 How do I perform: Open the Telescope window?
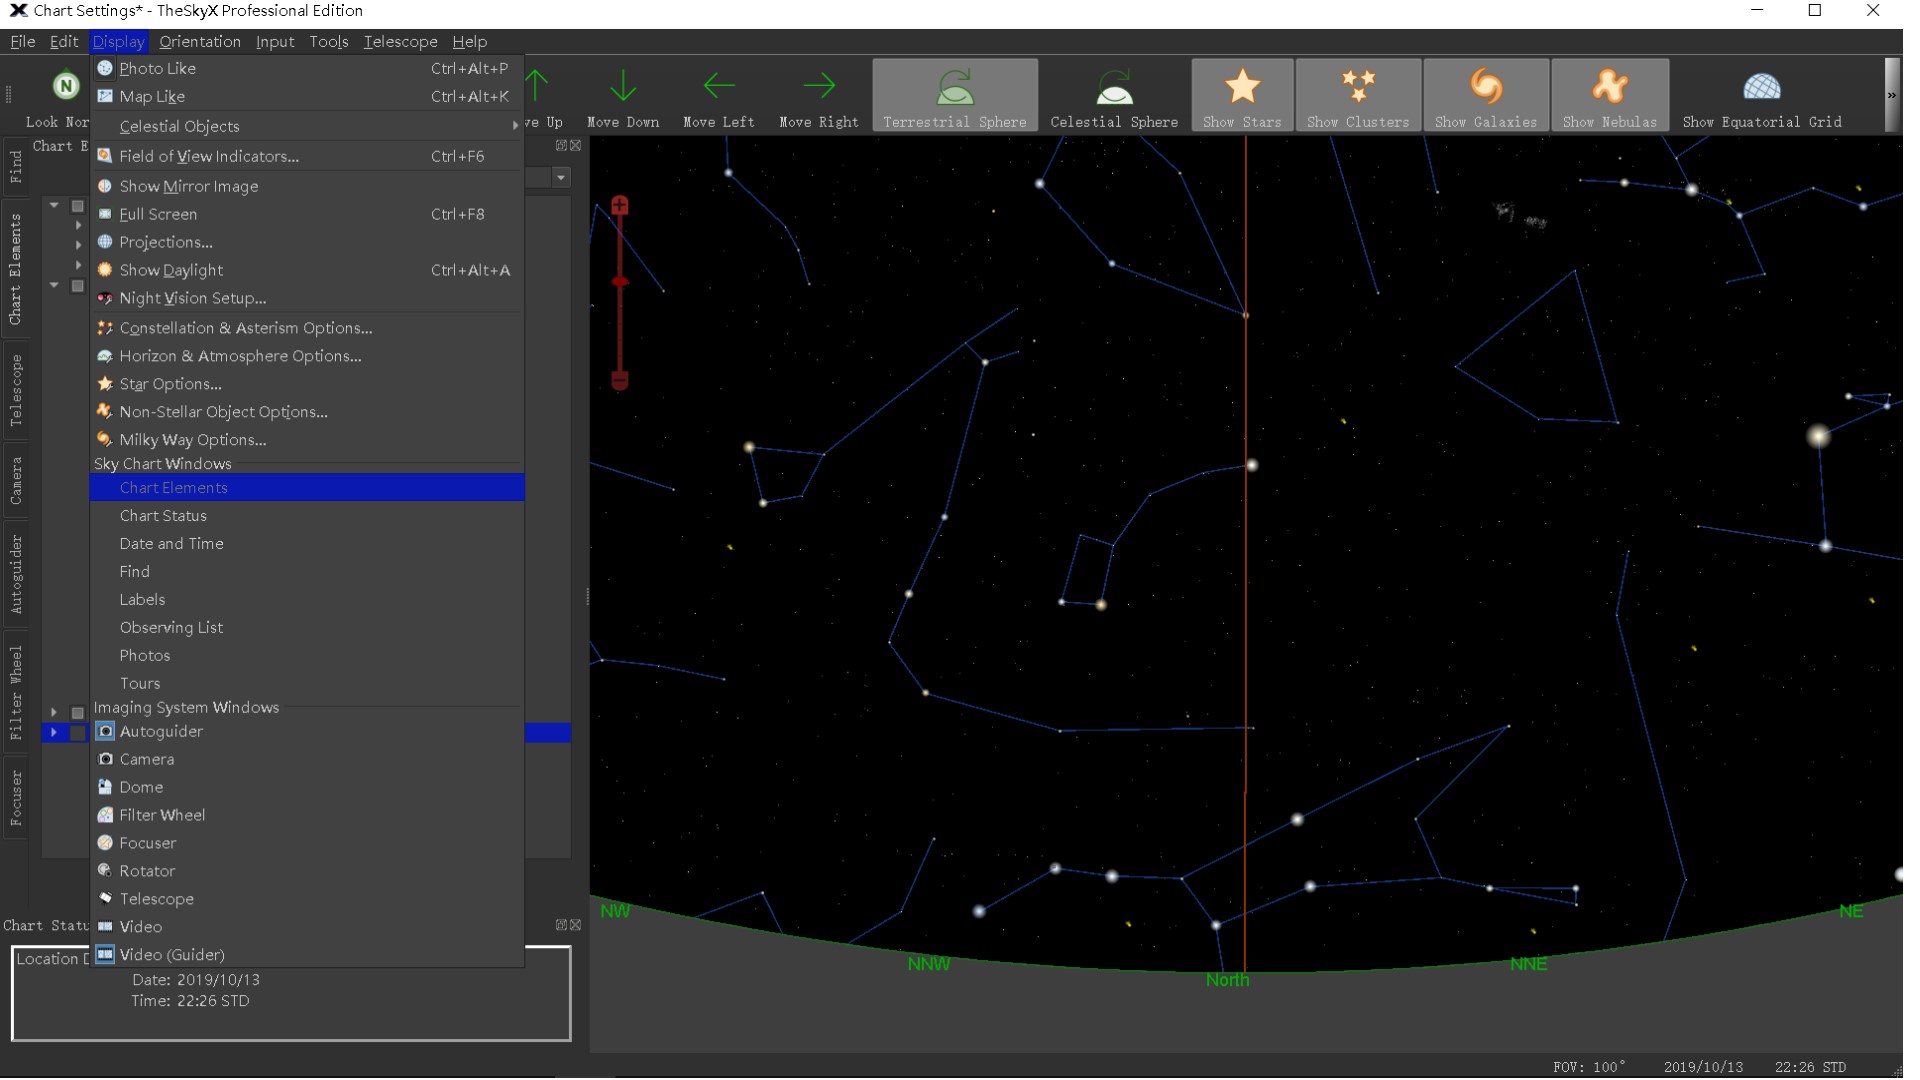coord(307,899)
